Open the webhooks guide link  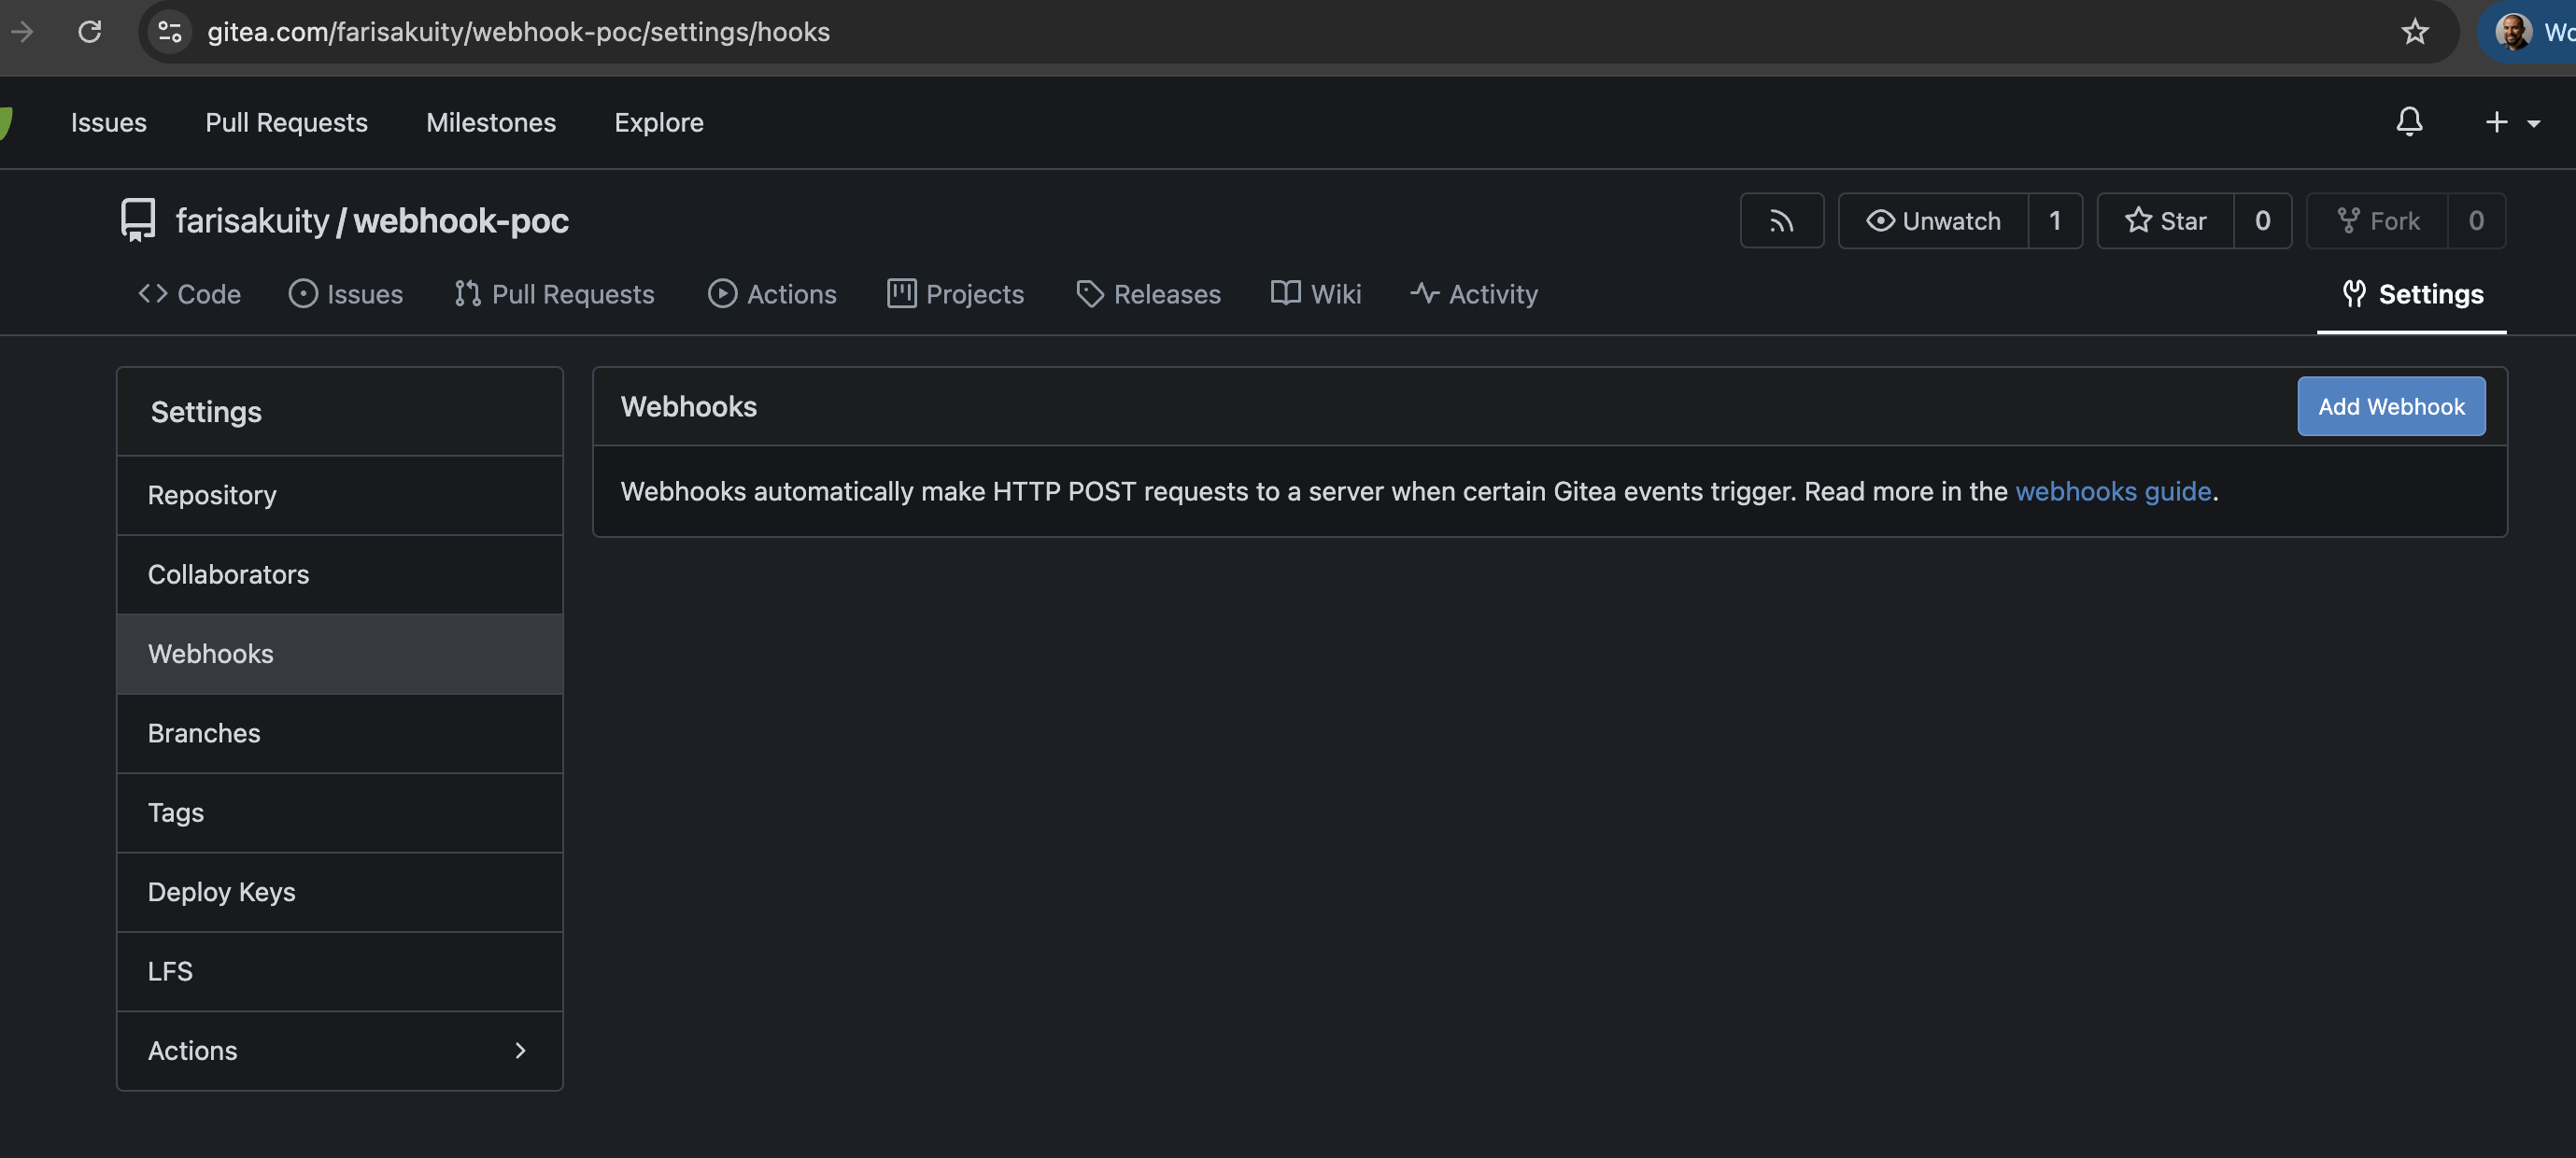(x=2112, y=492)
